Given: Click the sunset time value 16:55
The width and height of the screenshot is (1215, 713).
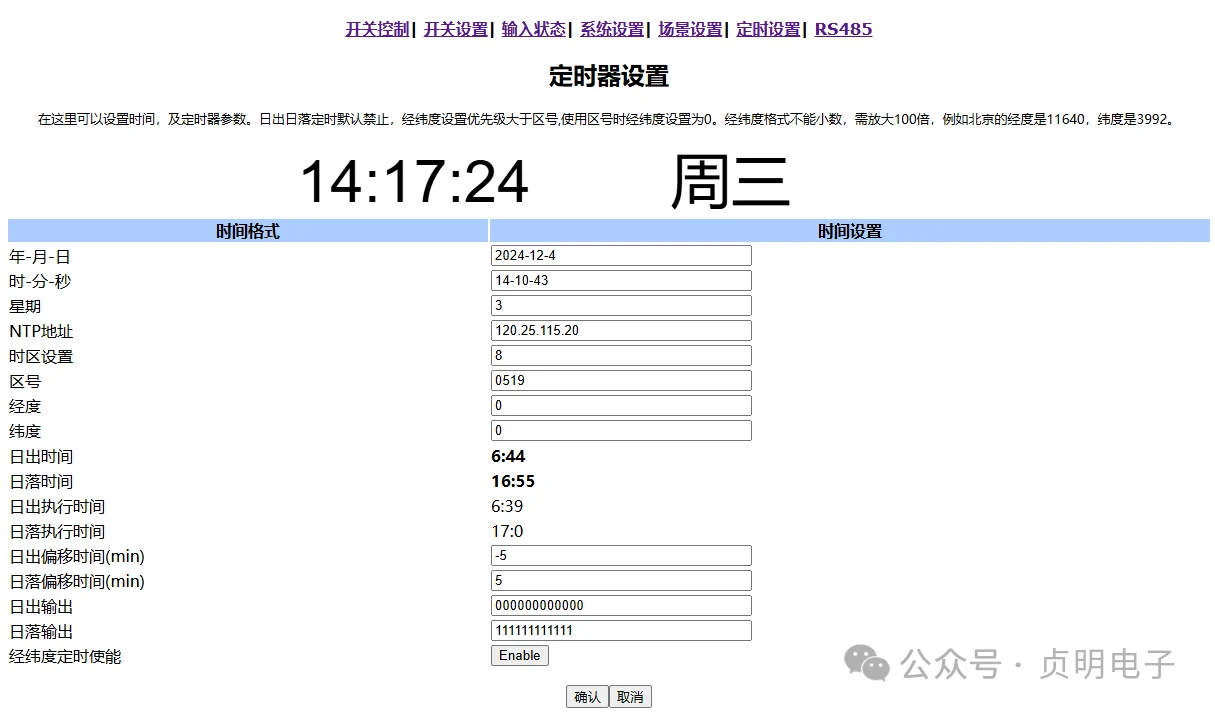Looking at the screenshot, I should [x=513, y=481].
